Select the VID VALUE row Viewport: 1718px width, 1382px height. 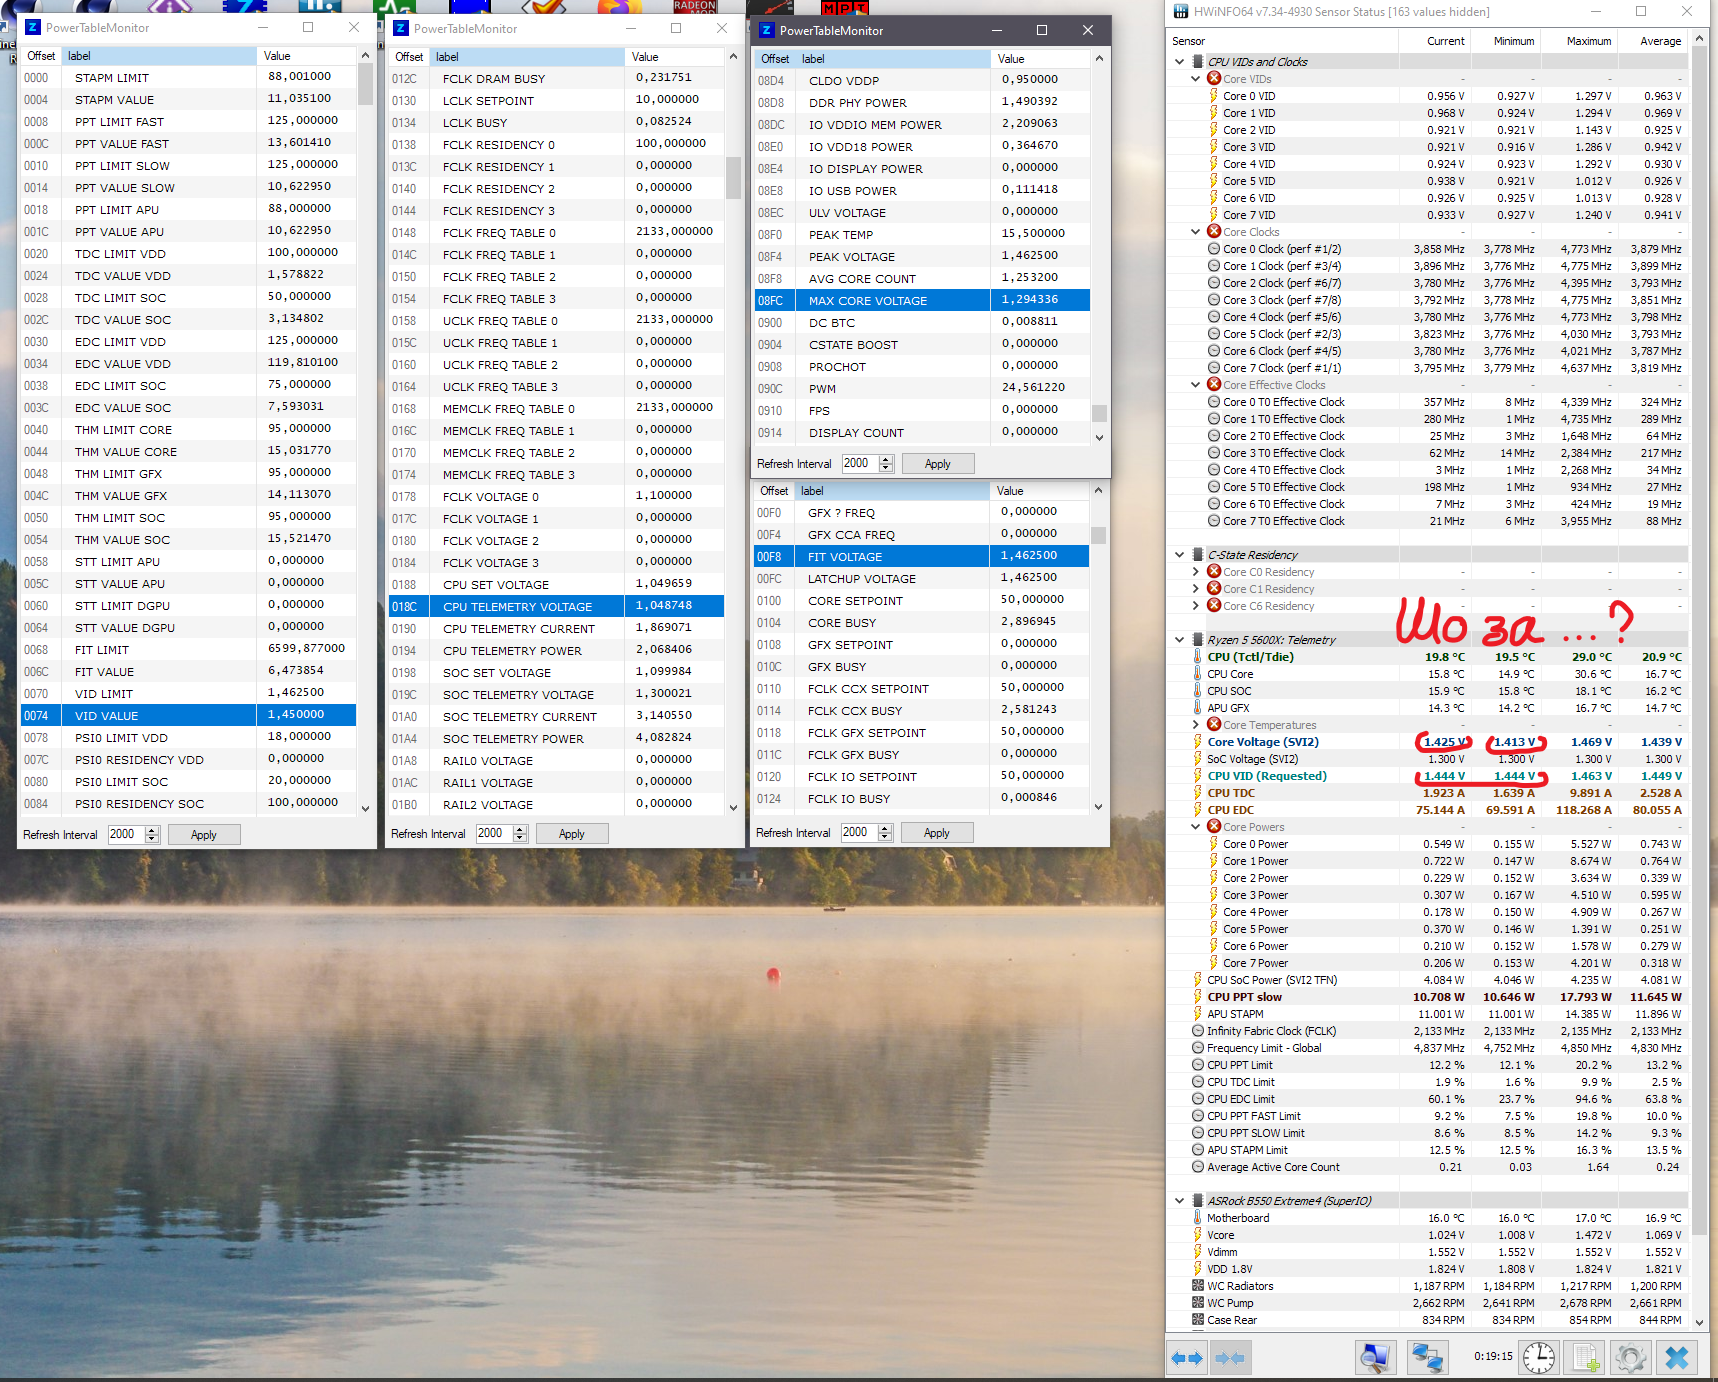tap(188, 716)
